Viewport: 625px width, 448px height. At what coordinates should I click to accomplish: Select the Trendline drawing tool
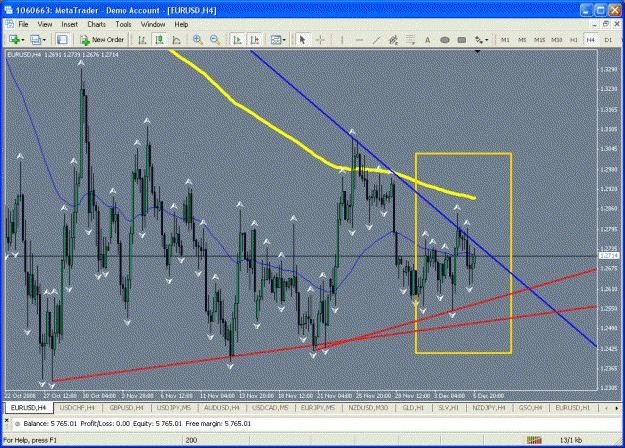376,39
